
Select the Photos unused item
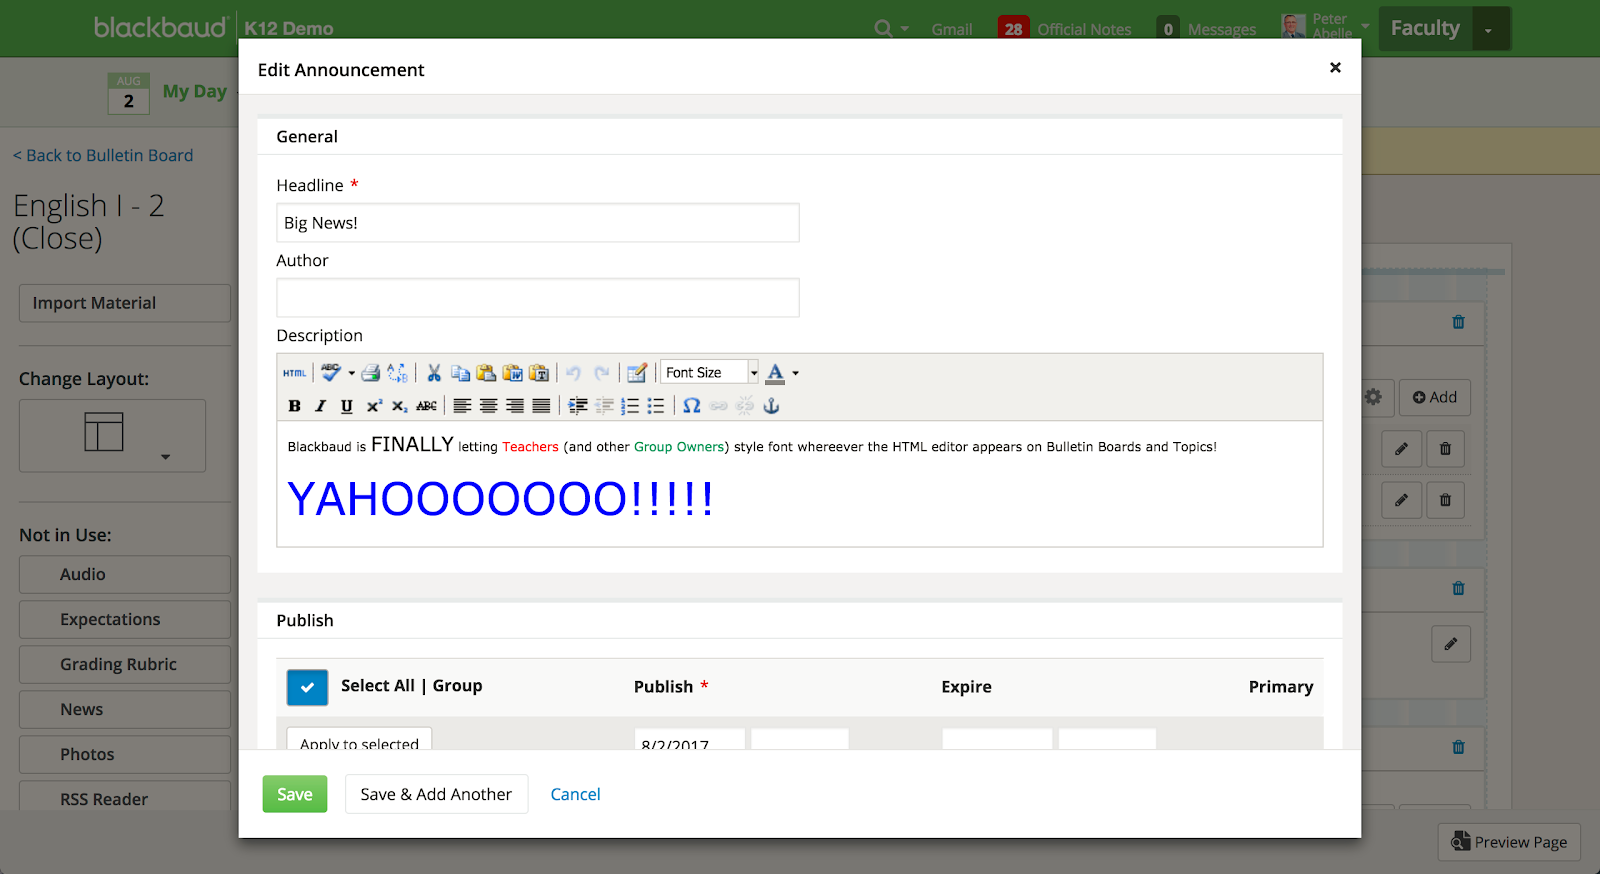[x=125, y=754]
